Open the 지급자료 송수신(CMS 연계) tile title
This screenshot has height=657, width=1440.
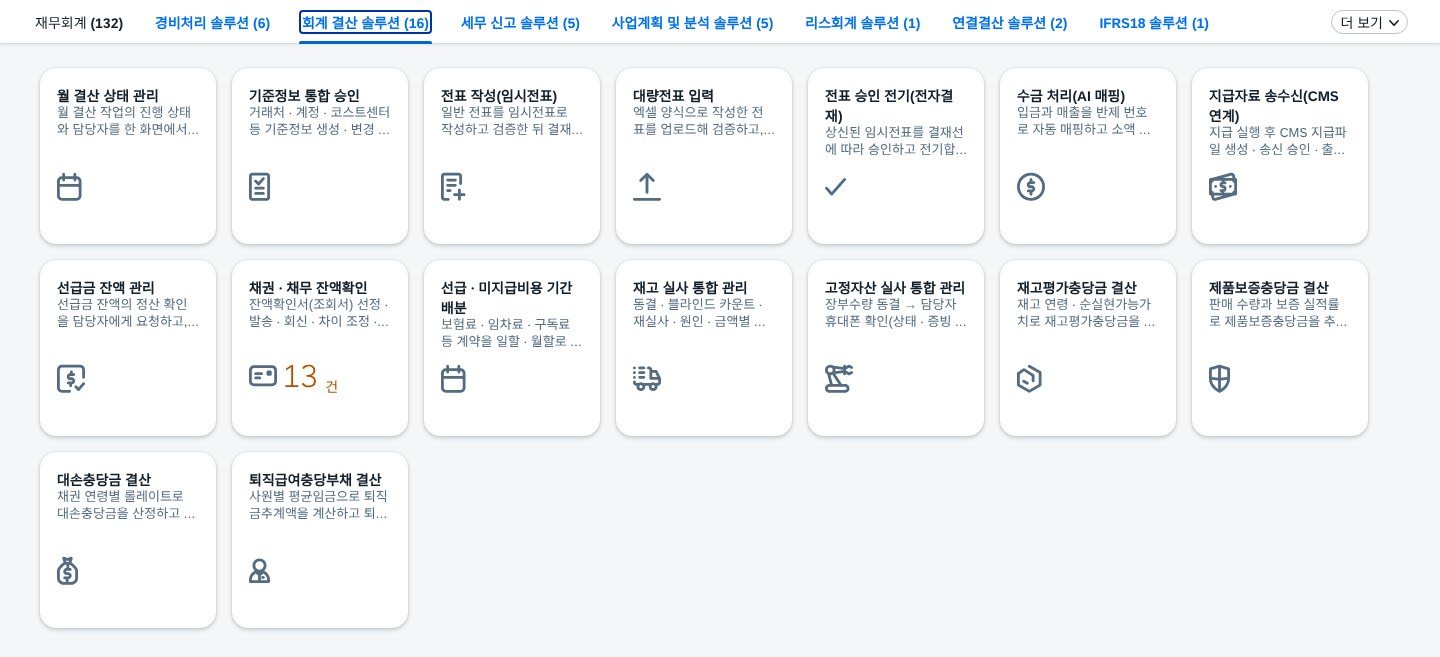click(x=1273, y=105)
